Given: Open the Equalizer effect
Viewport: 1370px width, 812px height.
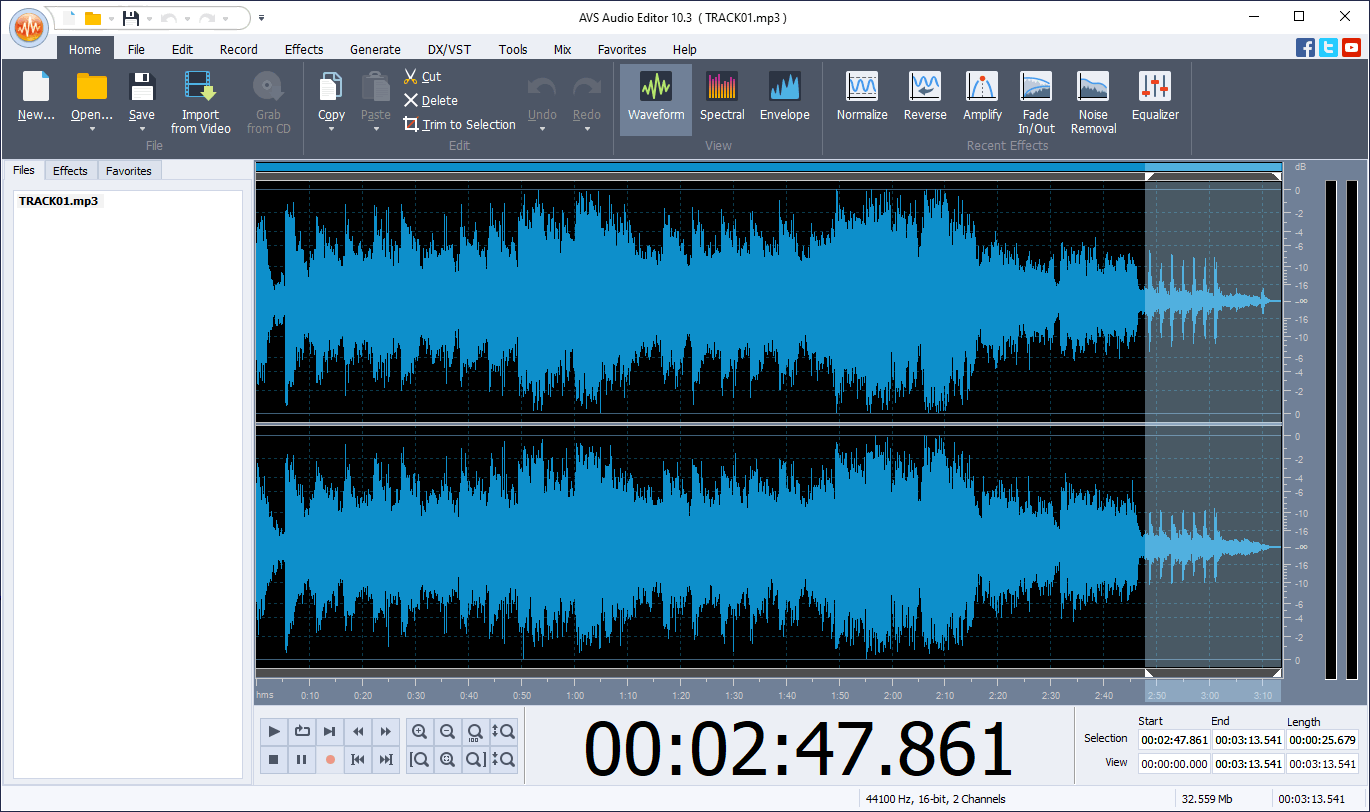Looking at the screenshot, I should pyautogui.click(x=1155, y=97).
